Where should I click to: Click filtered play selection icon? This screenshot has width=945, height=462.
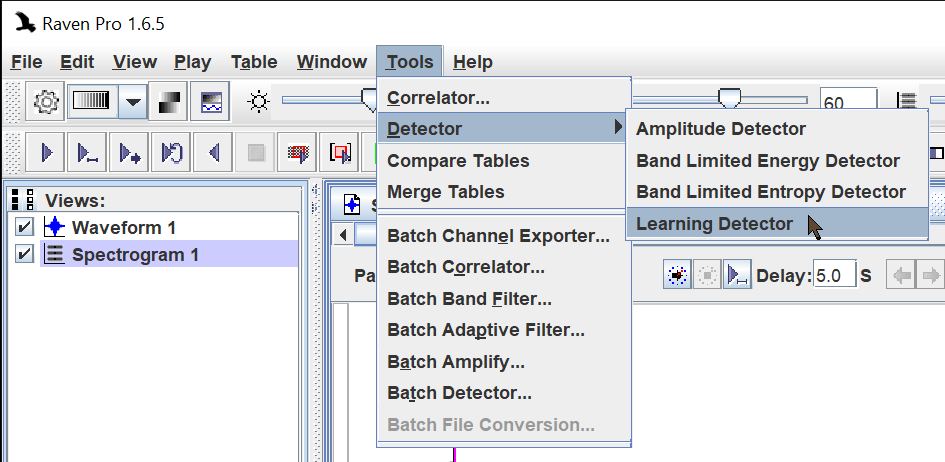(x=297, y=153)
